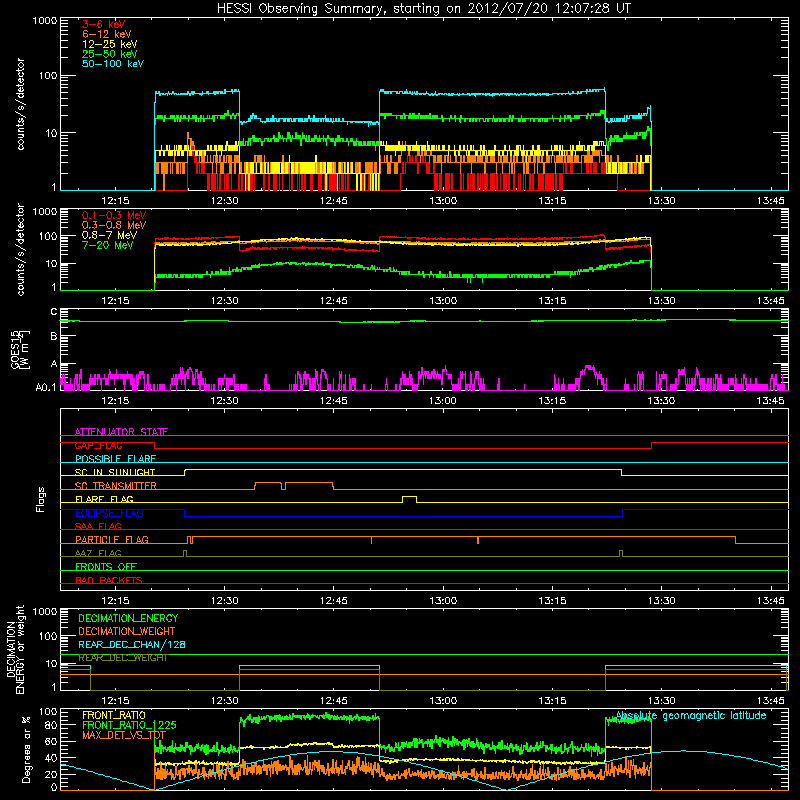Click the 13:45 tick label under the GOES15 plot
800x800 pixels.
coord(770,401)
